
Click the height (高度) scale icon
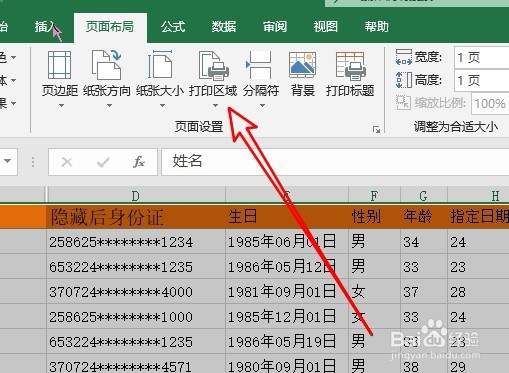404,80
